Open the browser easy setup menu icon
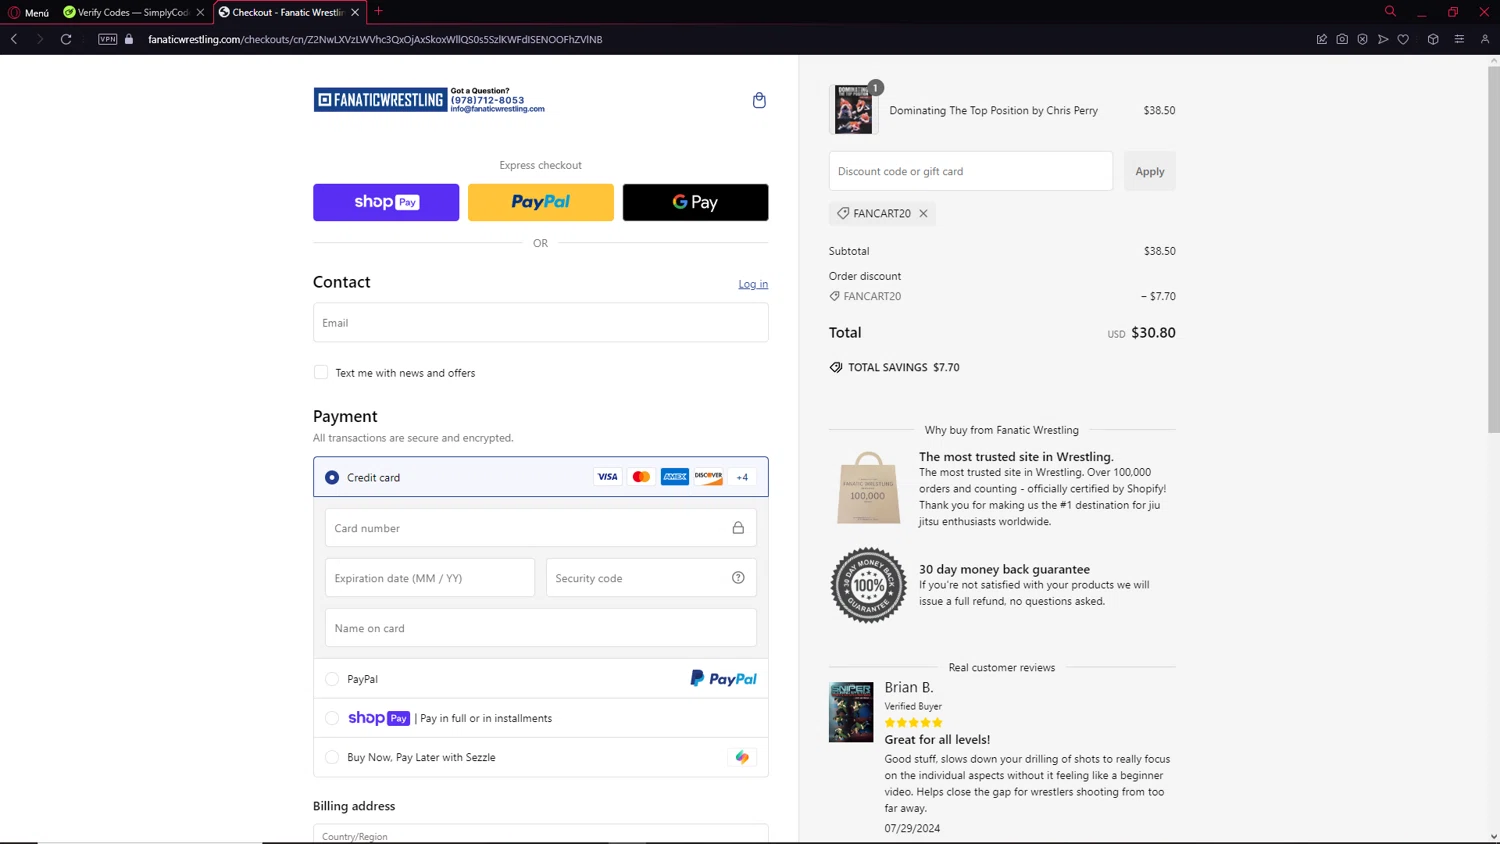Screen dimensions: 1500x844 [x=1459, y=39]
